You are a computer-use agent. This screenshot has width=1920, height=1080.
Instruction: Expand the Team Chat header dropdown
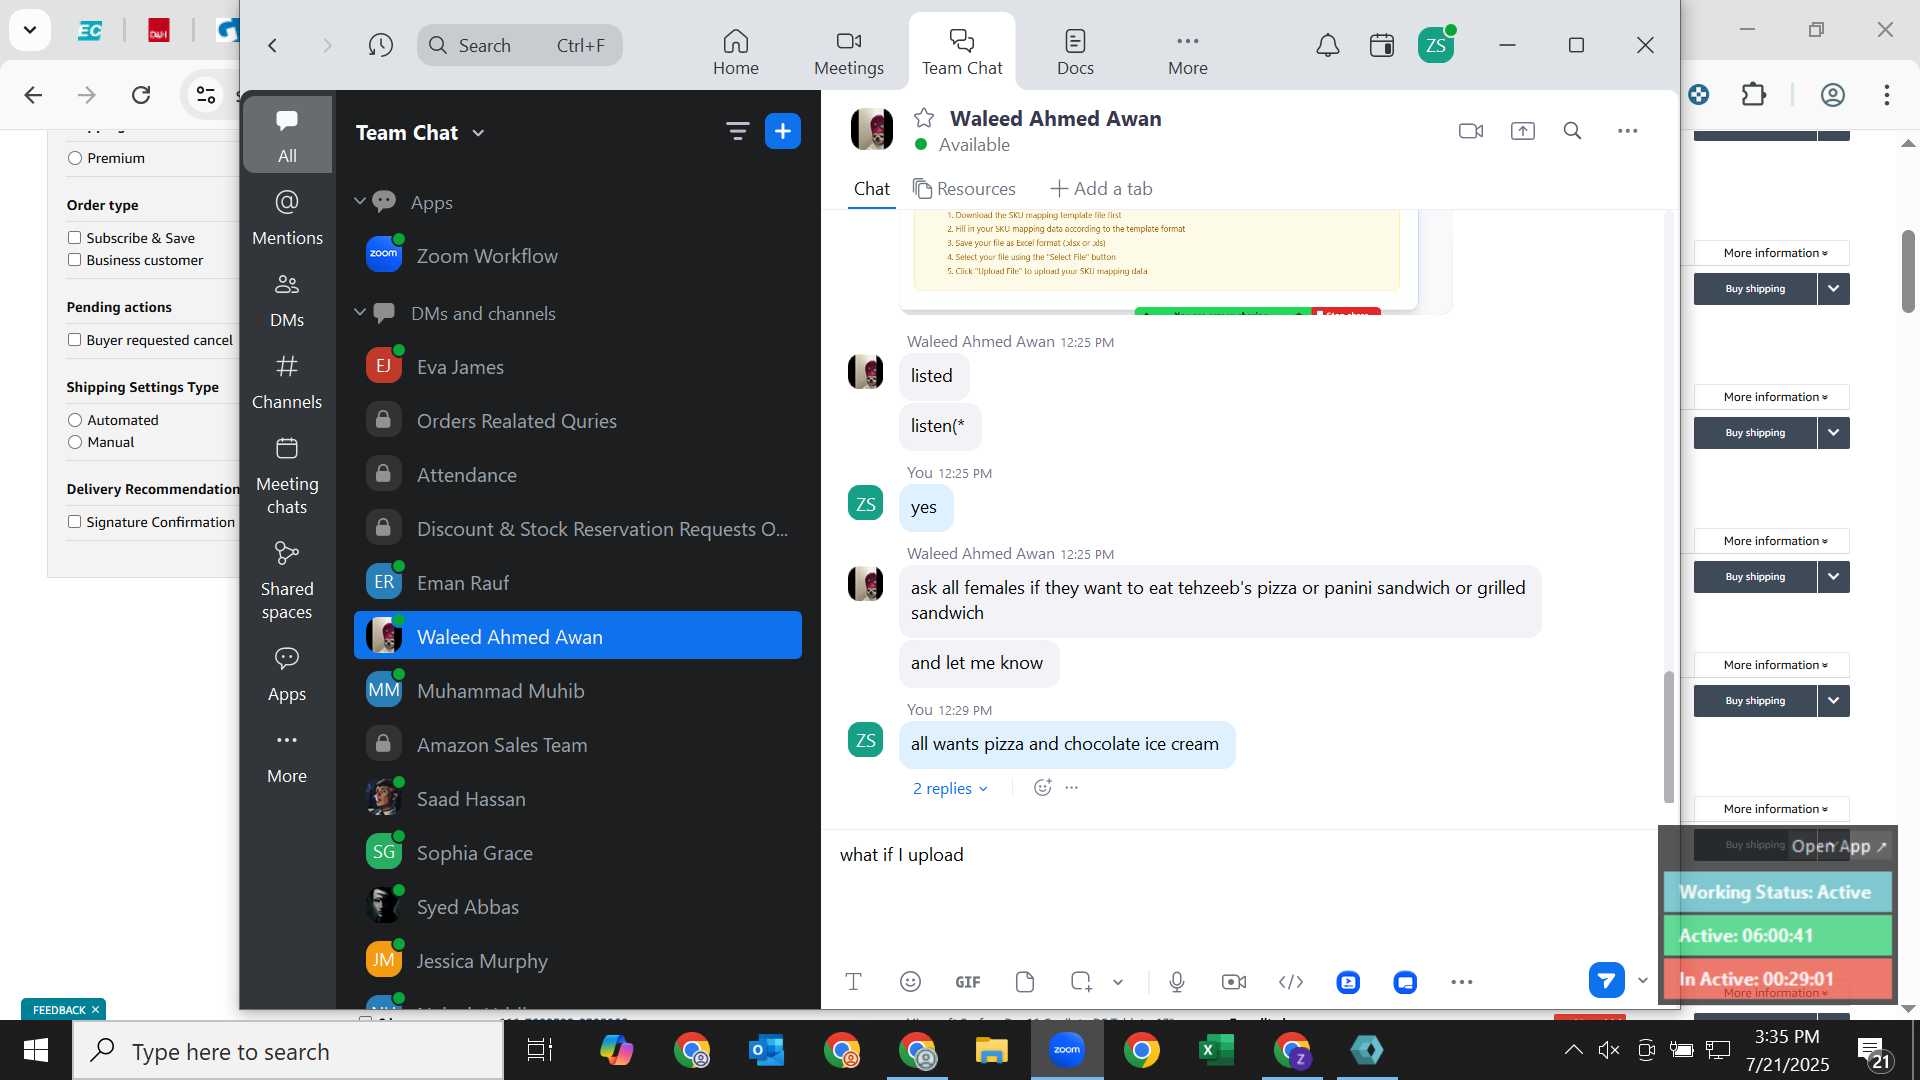click(x=478, y=133)
